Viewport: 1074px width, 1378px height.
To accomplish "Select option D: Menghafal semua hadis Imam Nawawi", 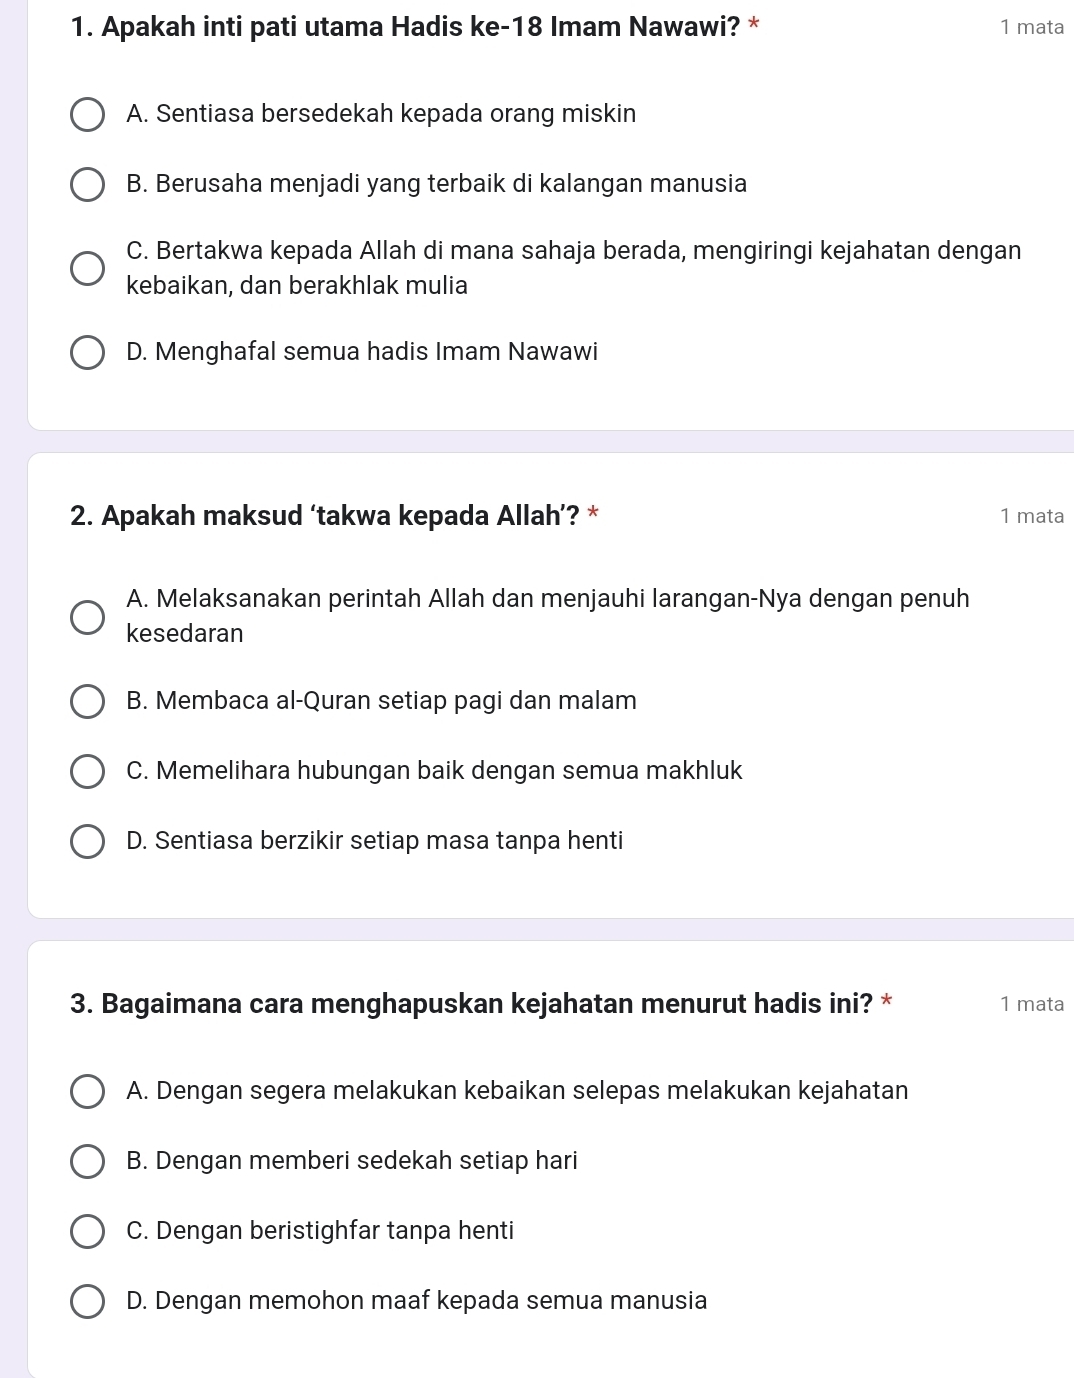I will coord(88,353).
